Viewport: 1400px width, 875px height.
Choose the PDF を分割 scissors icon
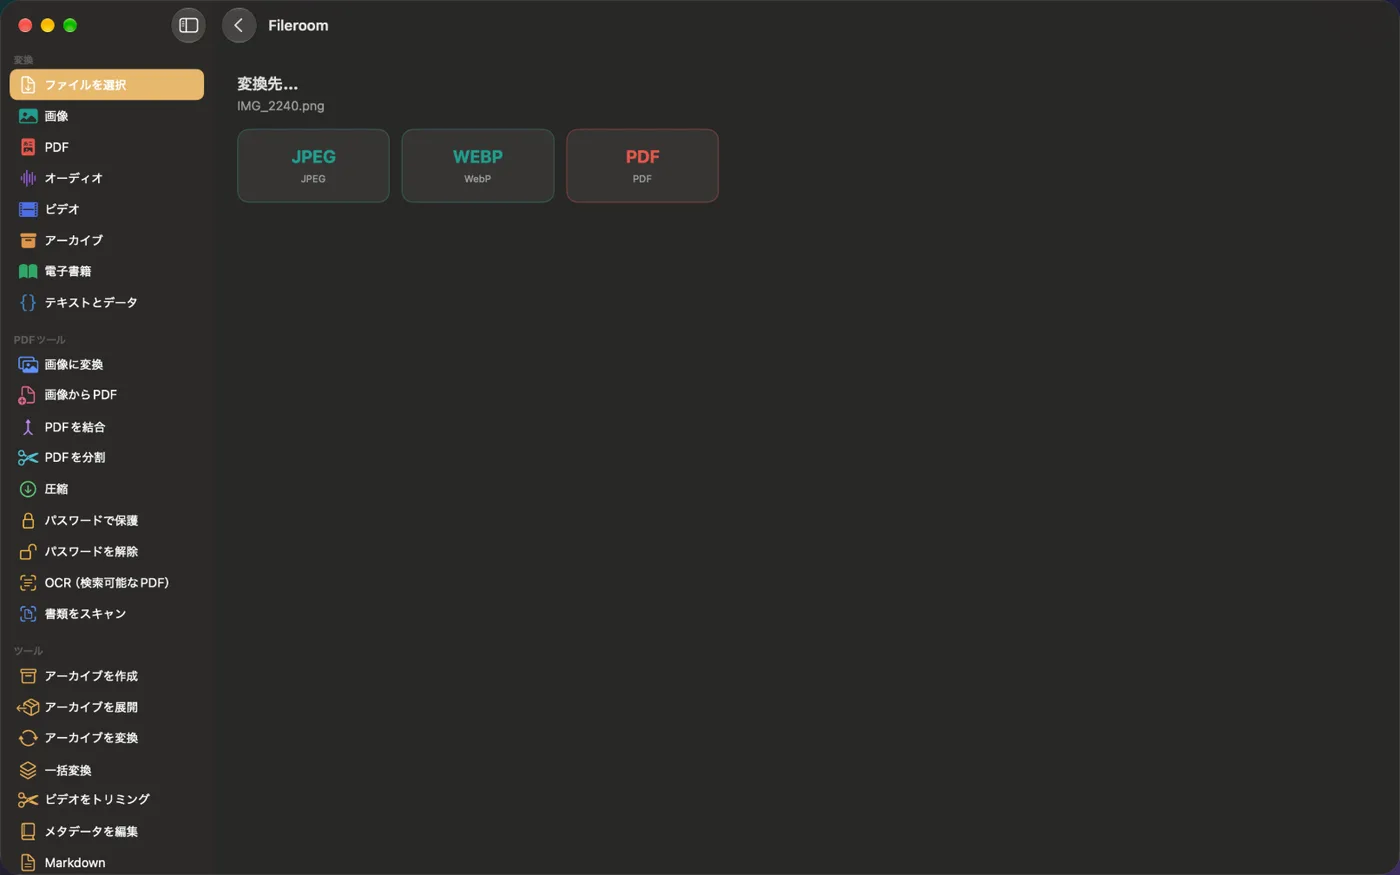pos(28,458)
